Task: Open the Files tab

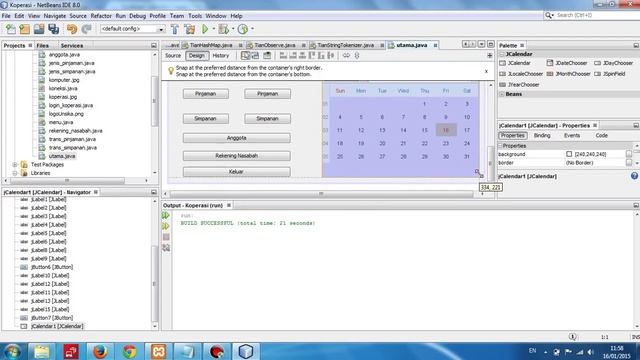Action: point(42,46)
